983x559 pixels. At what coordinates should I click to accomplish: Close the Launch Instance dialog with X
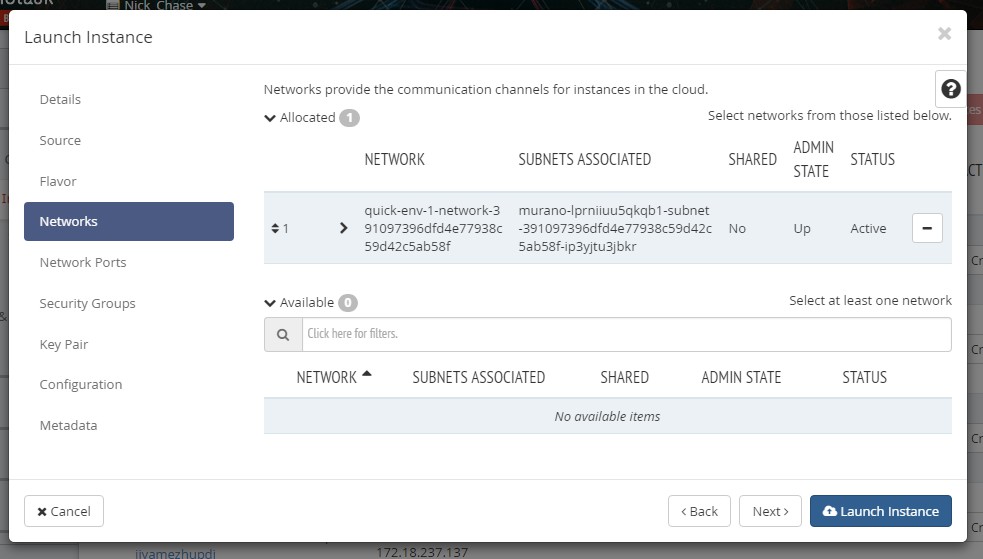coord(944,33)
